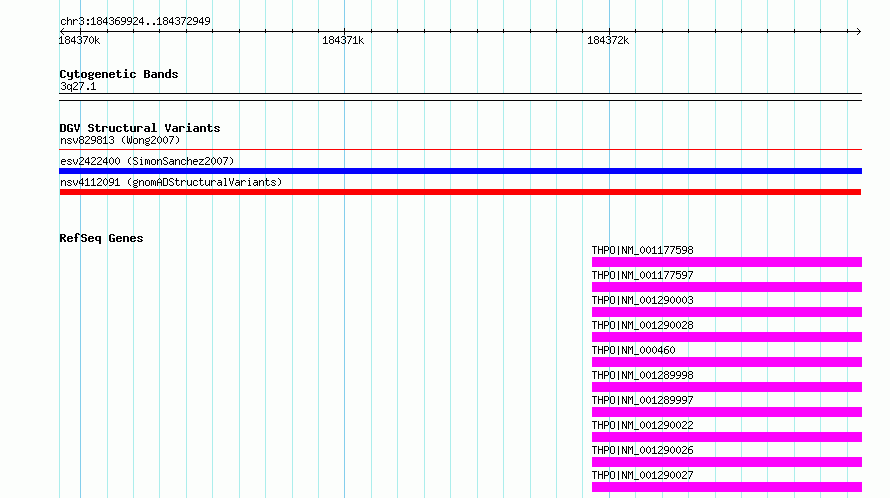The width and height of the screenshot is (890, 498).
Task: Select the 3q27.1 band label
Action: coord(78,86)
